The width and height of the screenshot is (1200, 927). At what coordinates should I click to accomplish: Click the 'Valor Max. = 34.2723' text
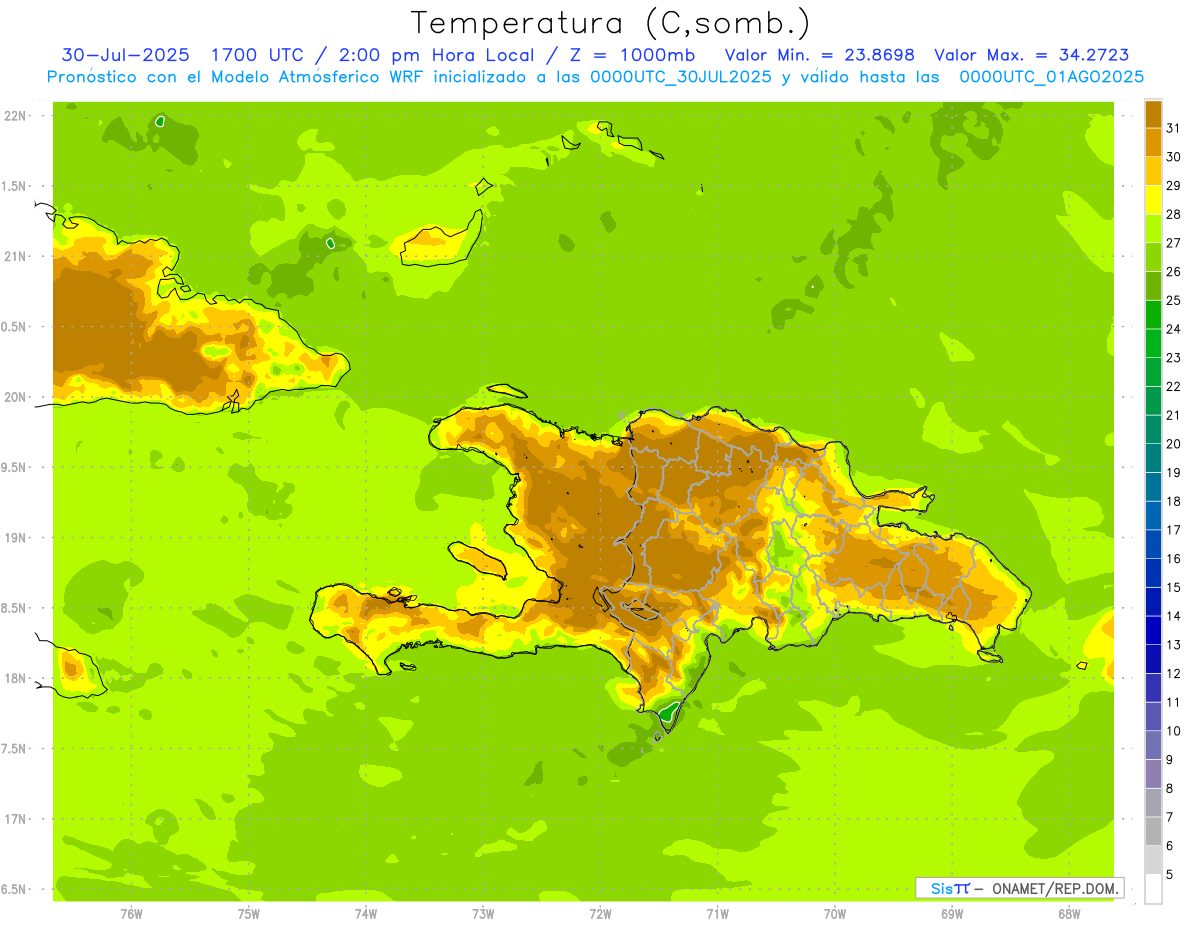[x=1032, y=55]
